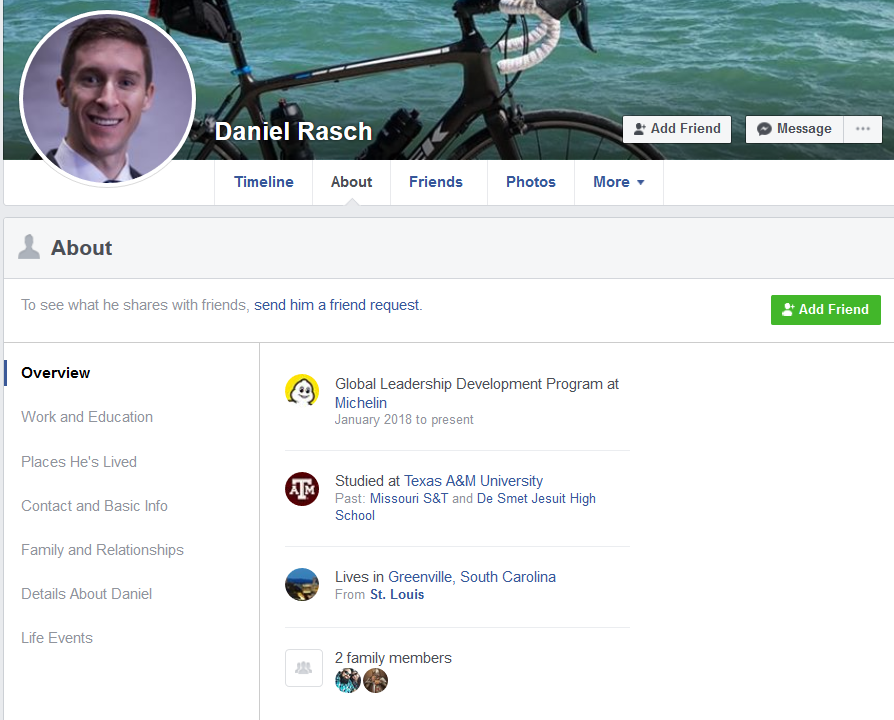This screenshot has height=720, width=894.
Task: Open the first family member's avatar
Action: (x=347, y=681)
